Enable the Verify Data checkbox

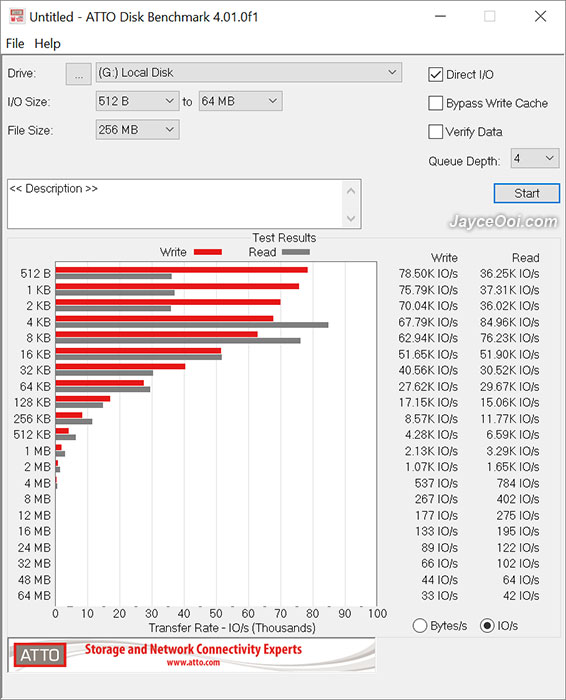pyautogui.click(x=435, y=132)
